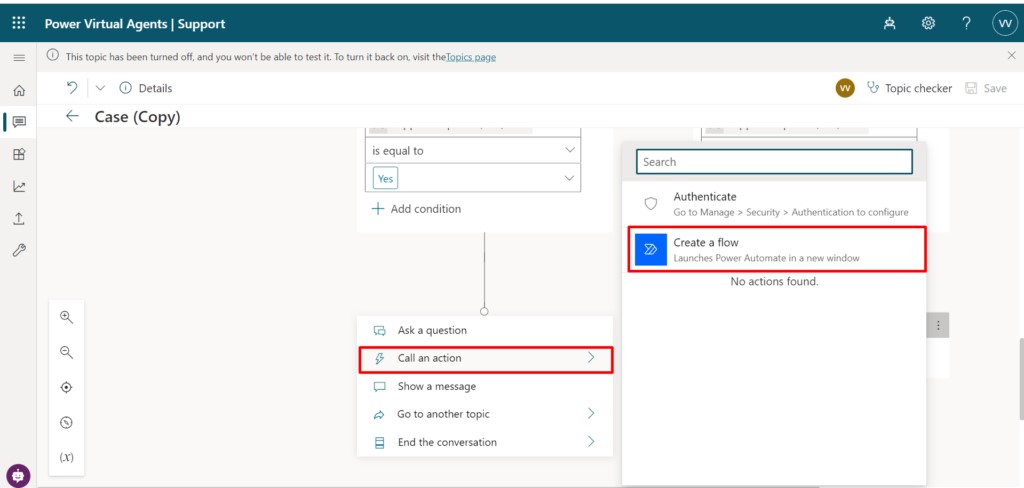Select End the conversation
Viewport: 1024px width, 488px height.
(485, 442)
